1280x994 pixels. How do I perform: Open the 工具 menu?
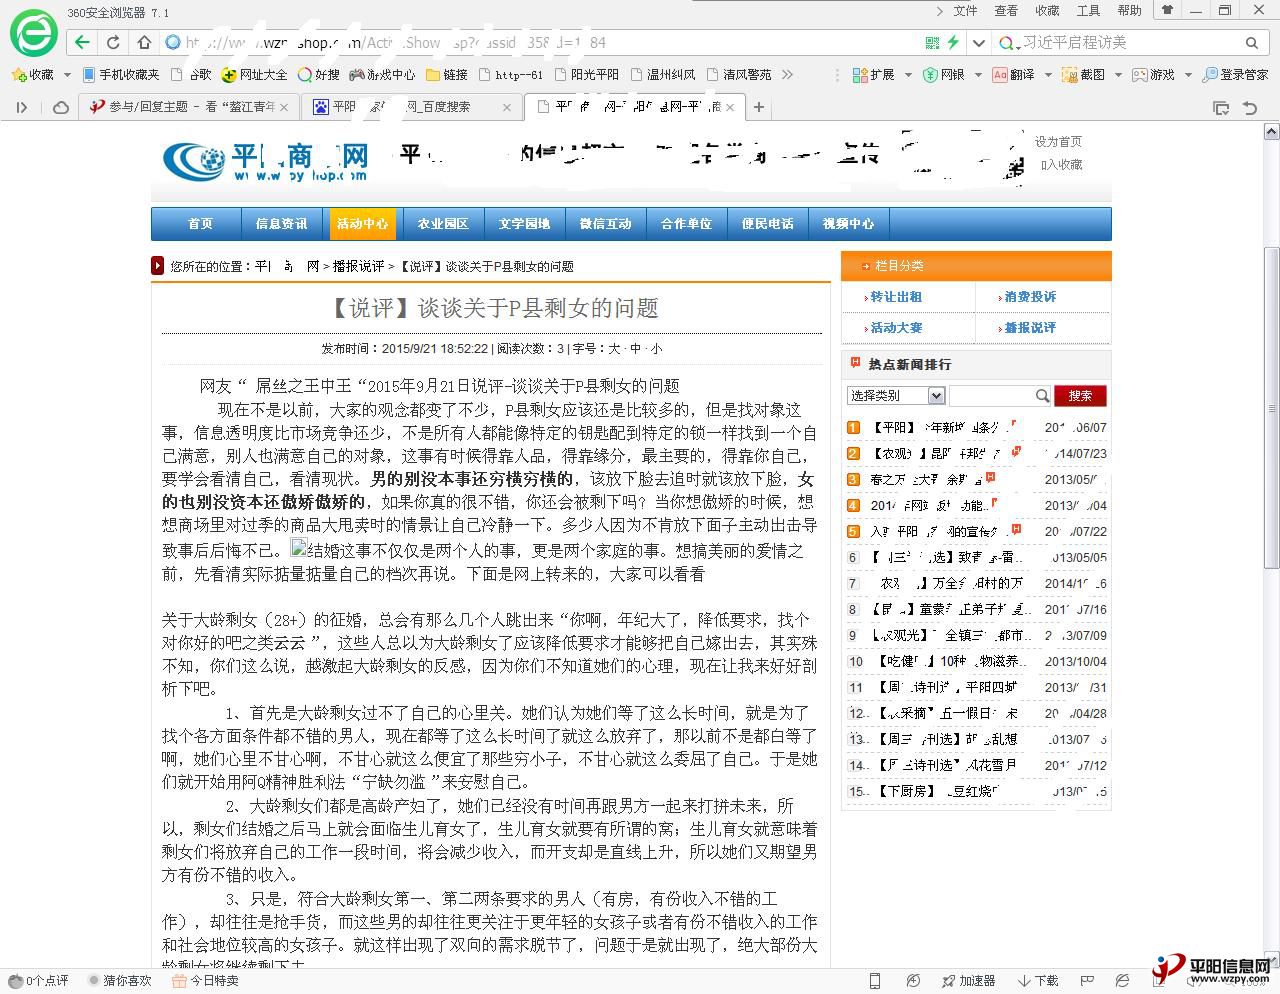pyautogui.click(x=1088, y=10)
